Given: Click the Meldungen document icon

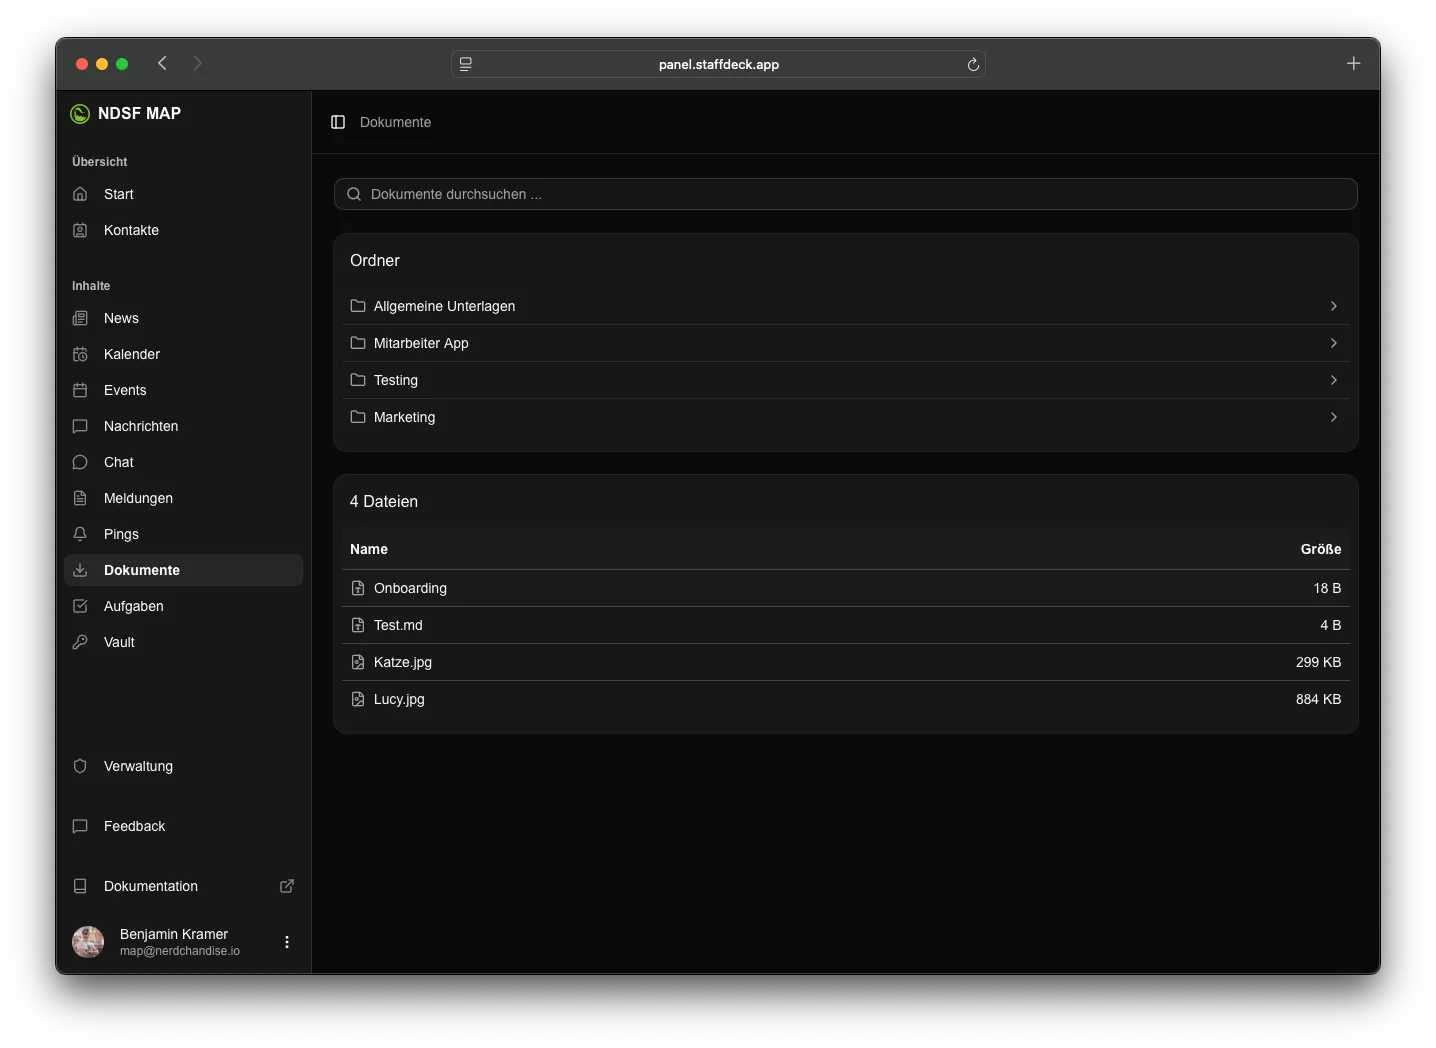Looking at the screenshot, I should [x=80, y=498].
